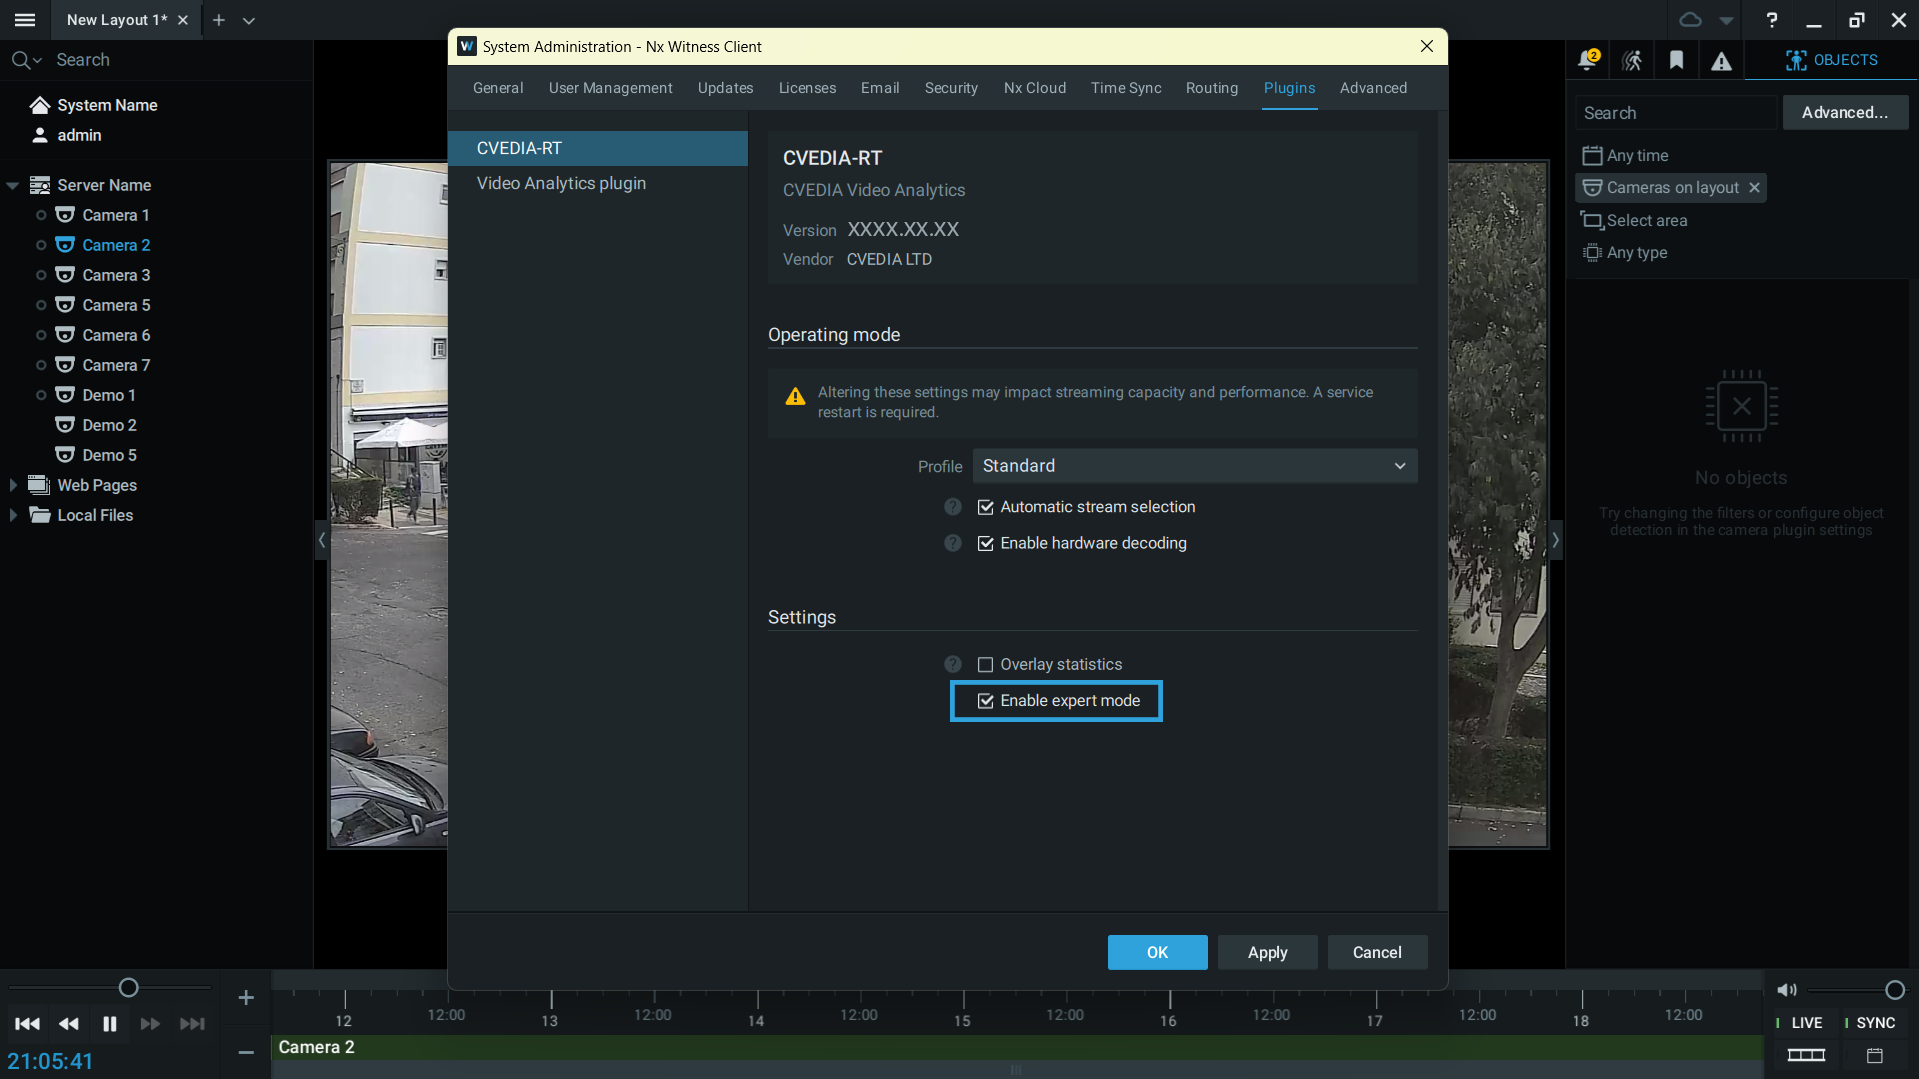Toggle the Overlay statistics checkbox
1919x1079 pixels.
(x=985, y=665)
